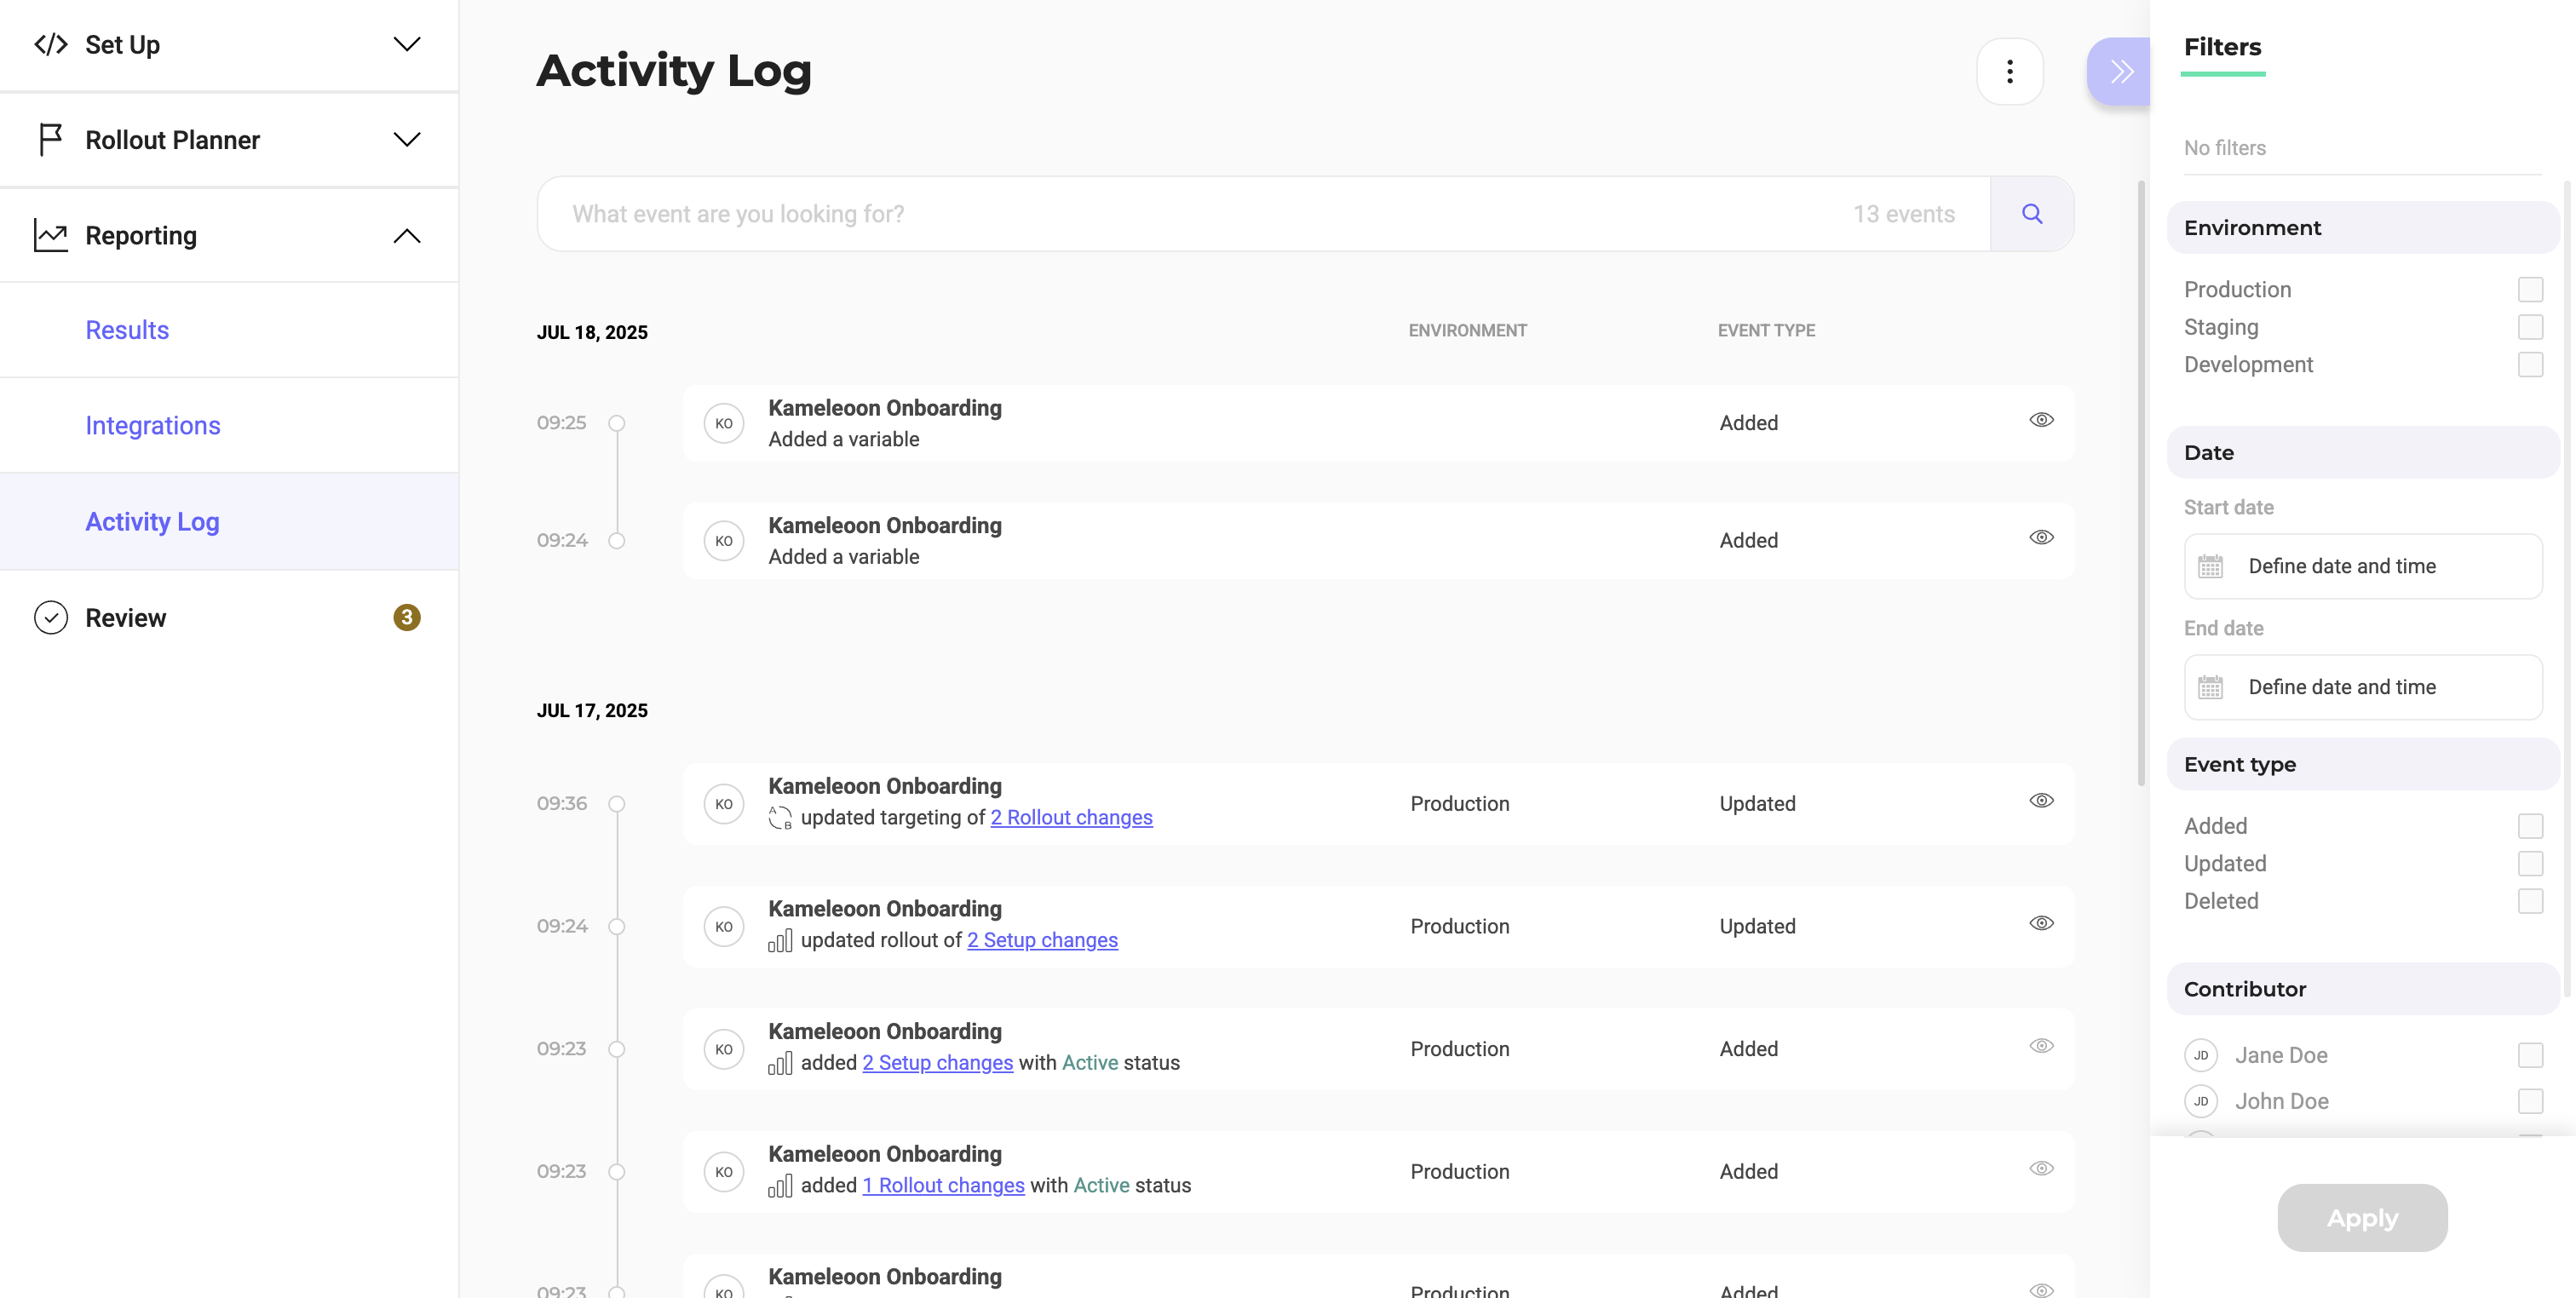Image resolution: width=2576 pixels, height=1298 pixels.
Task: Click the Review checkmark circle icon
Action: pyautogui.click(x=51, y=618)
